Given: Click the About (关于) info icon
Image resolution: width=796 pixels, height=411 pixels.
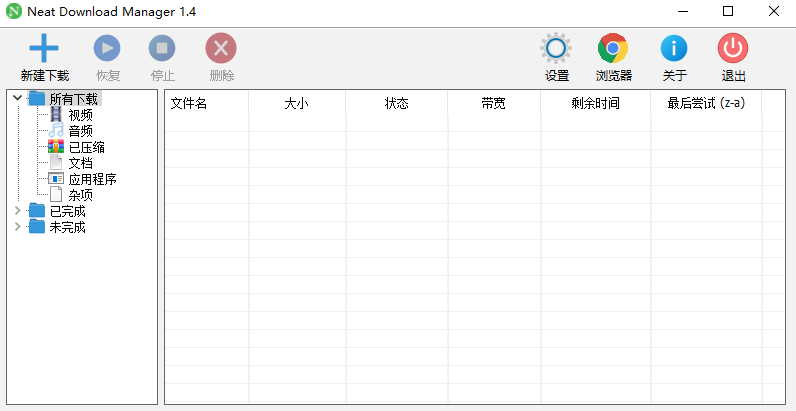Looking at the screenshot, I should [674, 48].
